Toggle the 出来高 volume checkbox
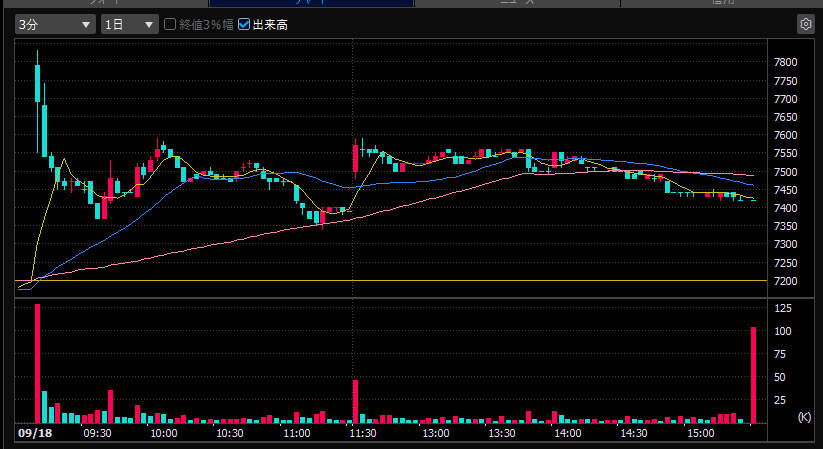The image size is (823, 449). pos(244,24)
